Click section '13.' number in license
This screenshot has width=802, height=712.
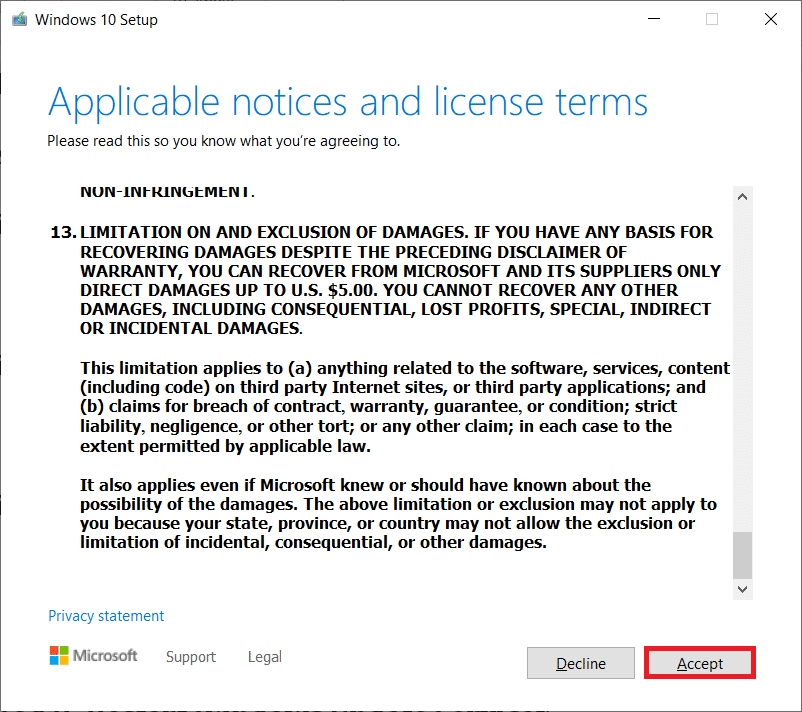tap(63, 232)
